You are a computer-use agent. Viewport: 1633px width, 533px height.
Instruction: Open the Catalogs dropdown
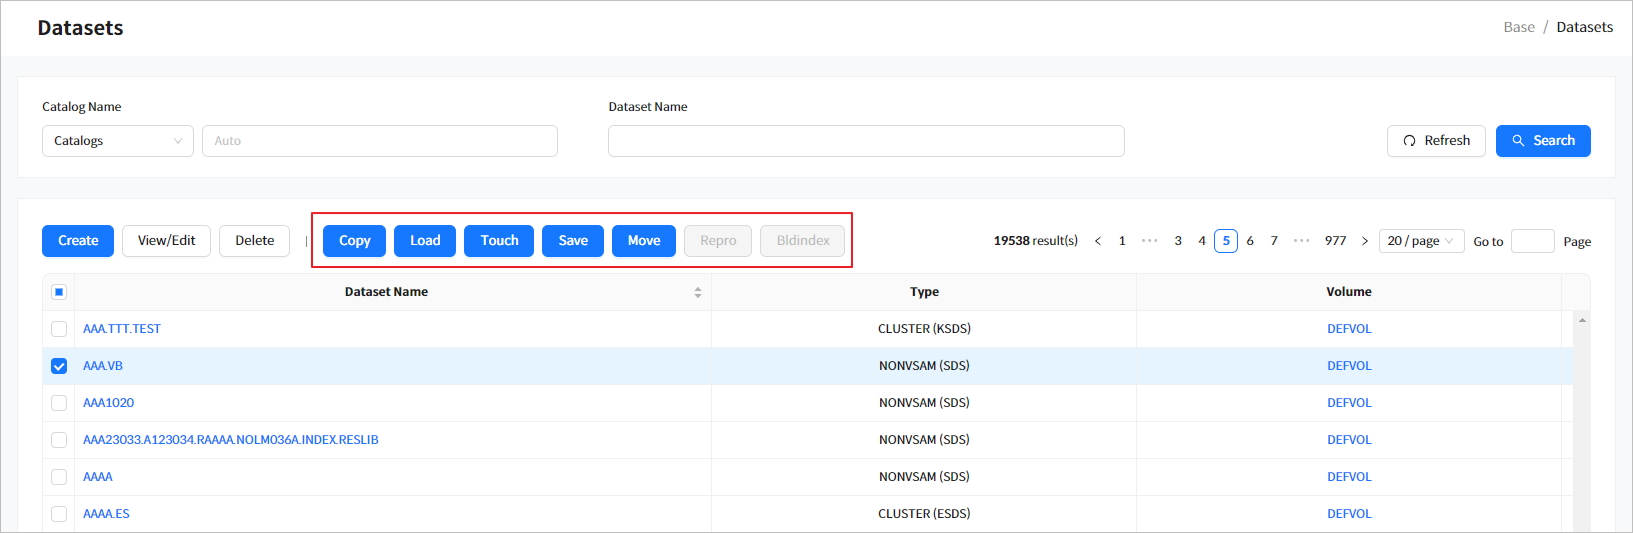[x=117, y=141]
